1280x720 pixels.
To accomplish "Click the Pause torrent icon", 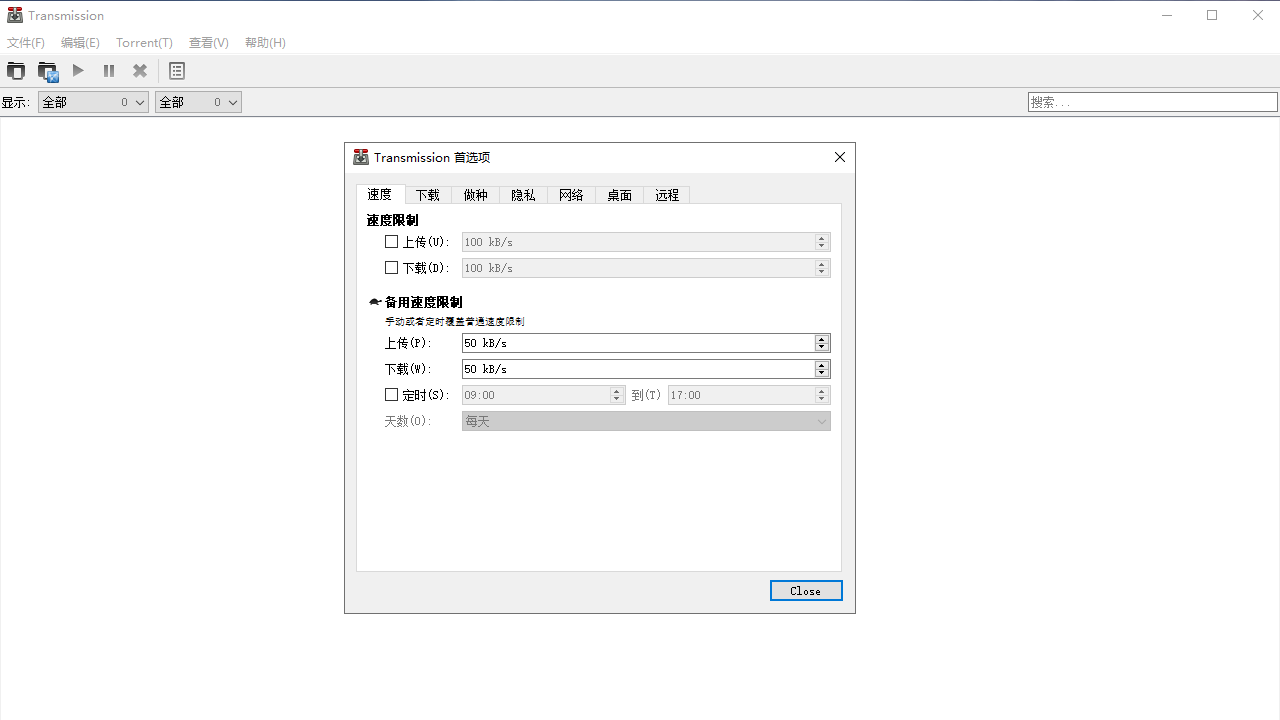I will tap(108, 71).
